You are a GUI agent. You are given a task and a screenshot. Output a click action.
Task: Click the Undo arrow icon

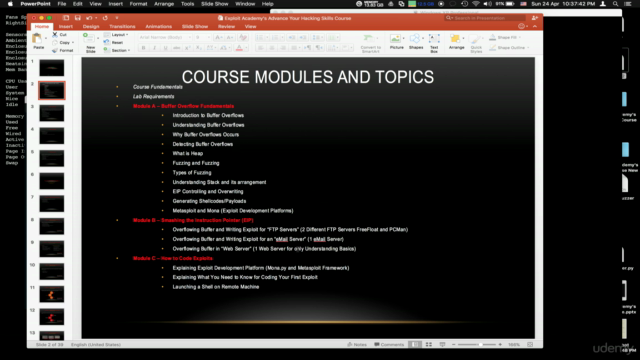[89, 18]
